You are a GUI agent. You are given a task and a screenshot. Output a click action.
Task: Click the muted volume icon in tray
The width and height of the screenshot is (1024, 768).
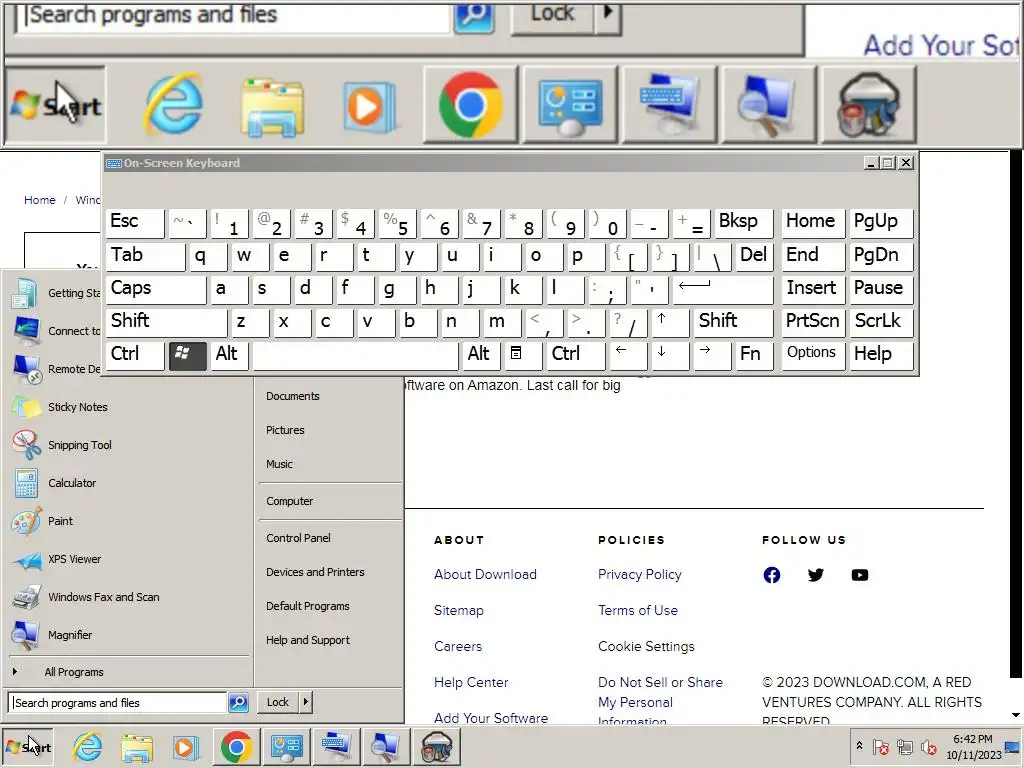coord(929,746)
